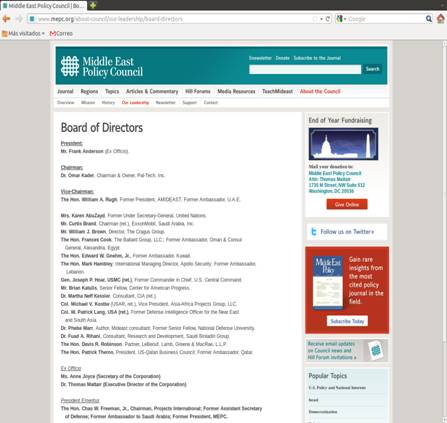Open the Articles & Commentary menu
The height and width of the screenshot is (423, 447).
(152, 91)
